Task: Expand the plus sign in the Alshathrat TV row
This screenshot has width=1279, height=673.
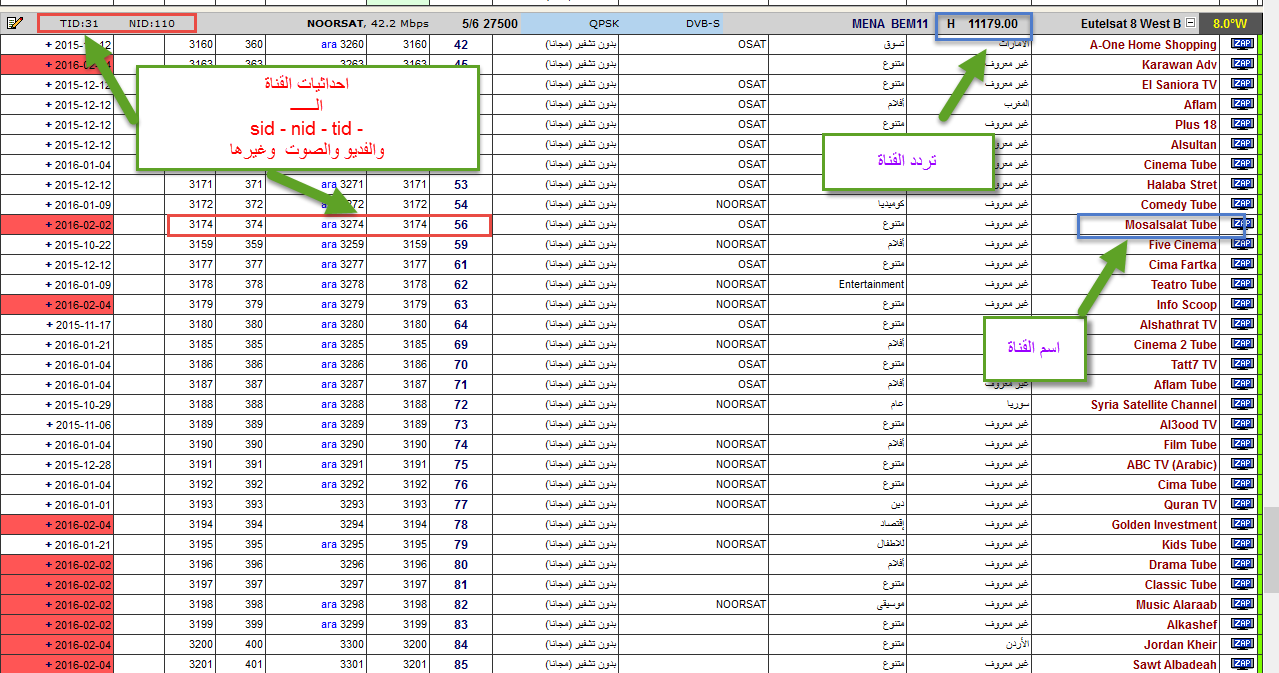Action: click(x=48, y=325)
